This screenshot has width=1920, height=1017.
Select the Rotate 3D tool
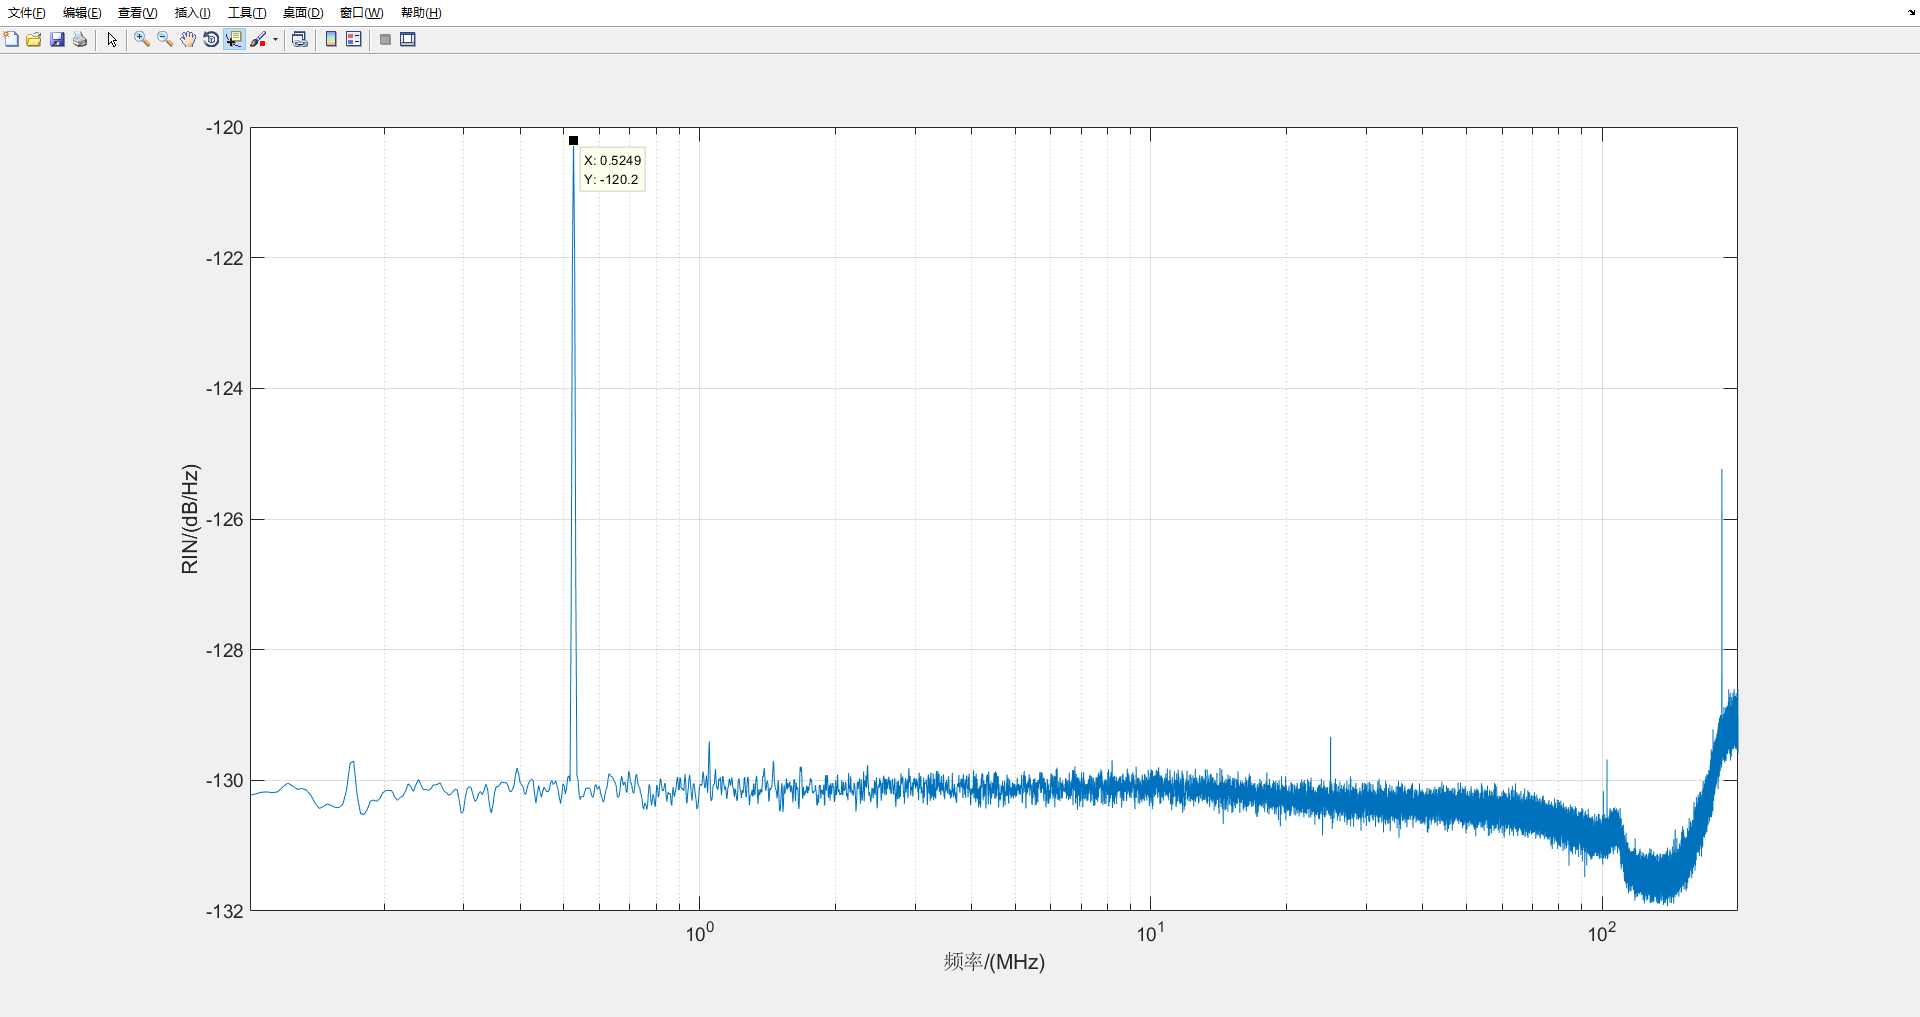point(211,39)
